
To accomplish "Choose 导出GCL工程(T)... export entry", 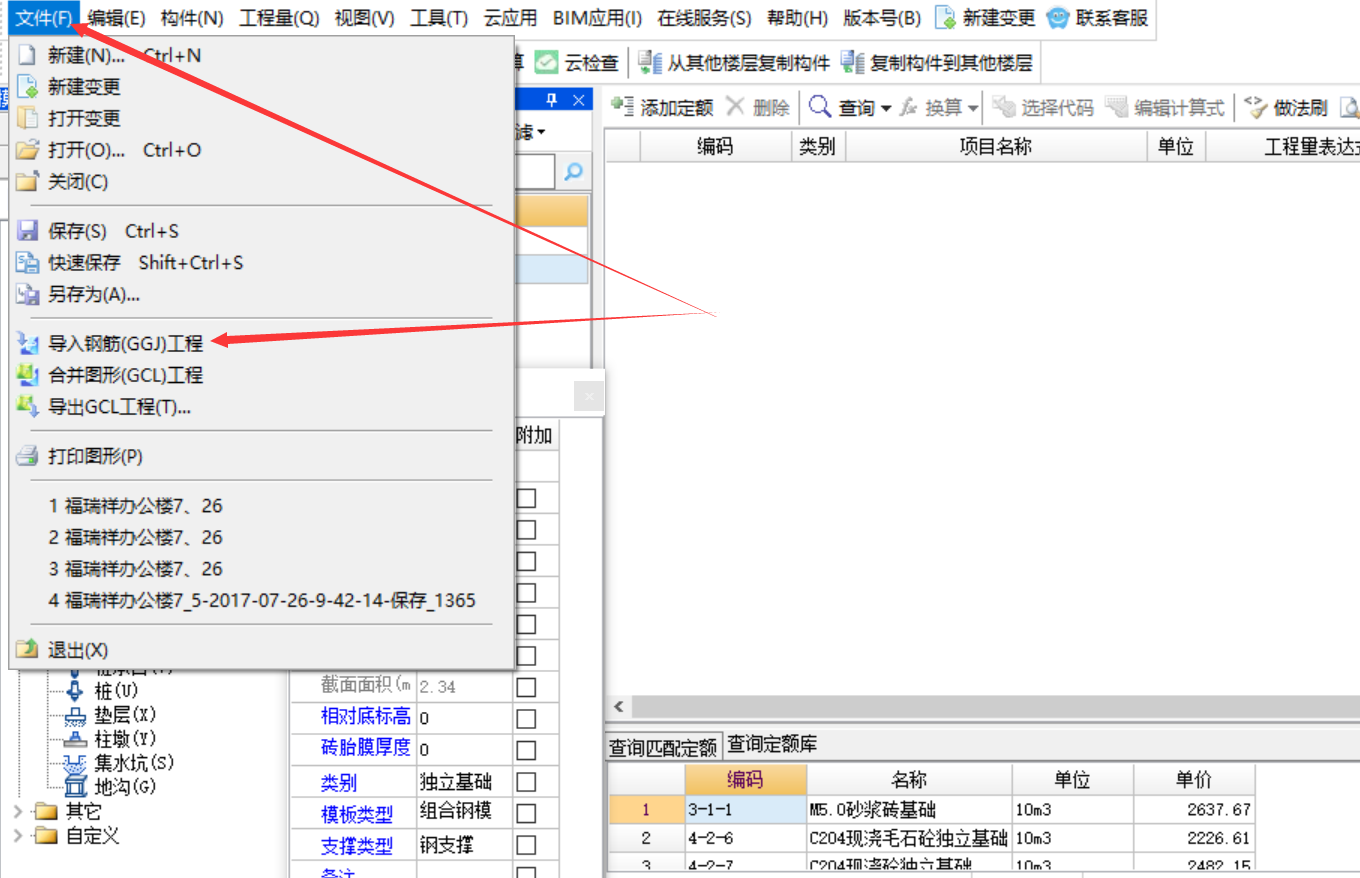I will coord(119,407).
